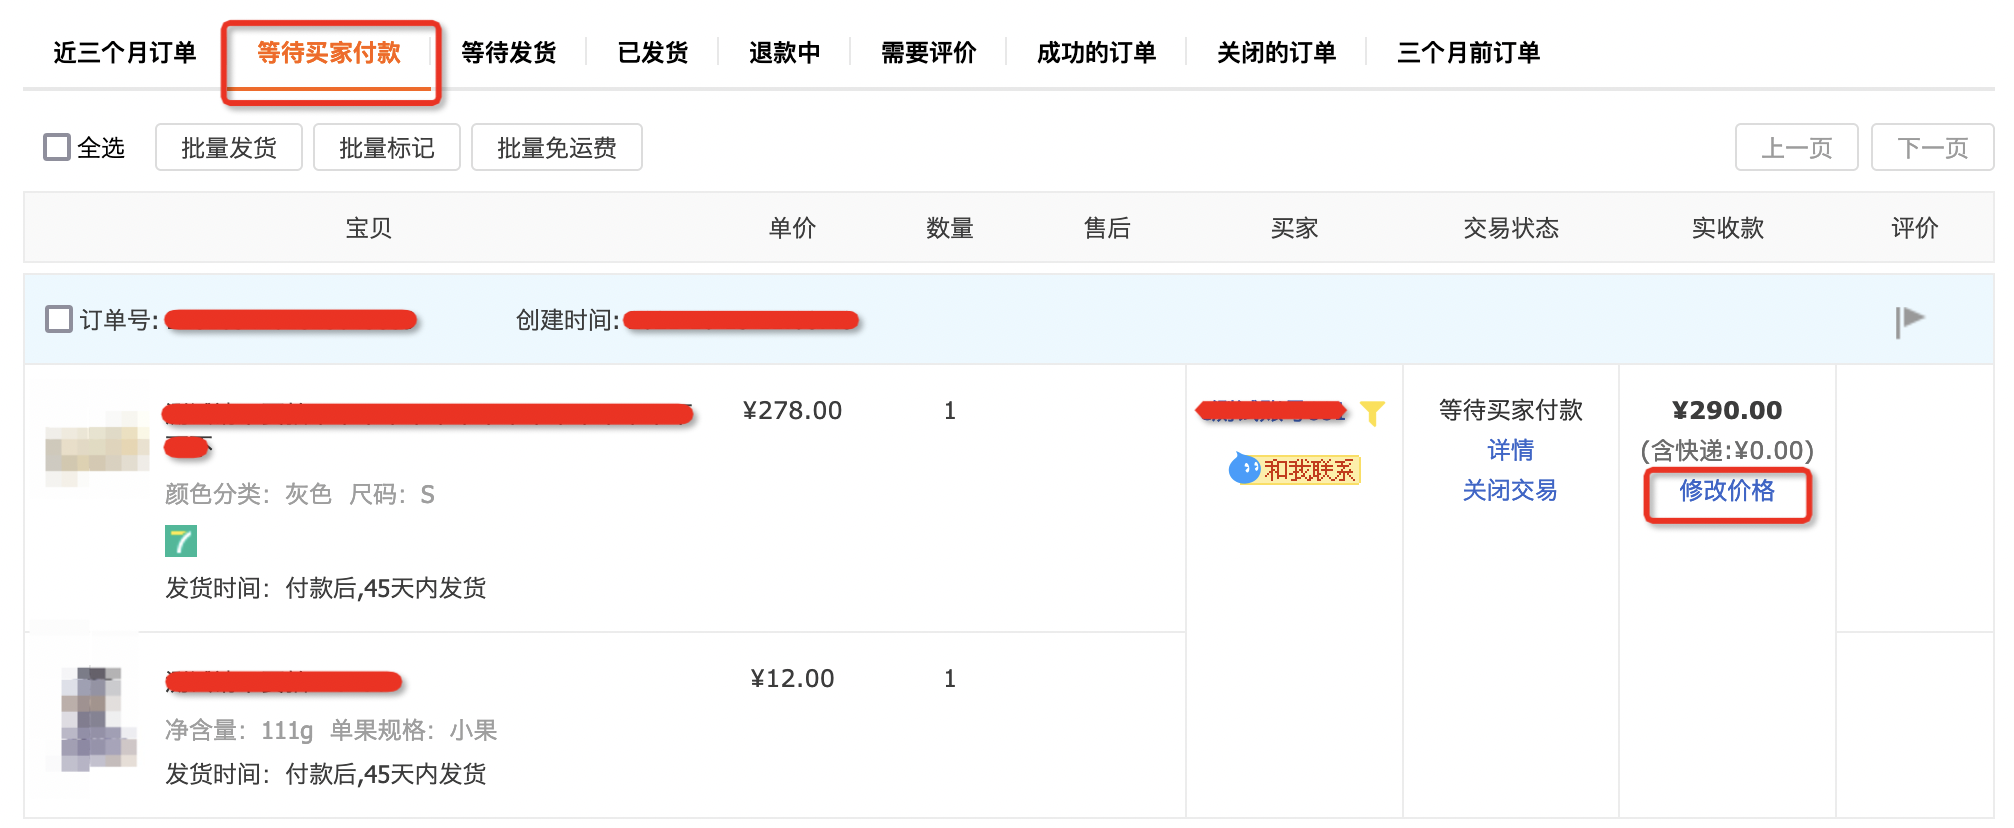Click 关闭交易 link to close order
Screen dimensions: 2014x828
tap(1510, 491)
